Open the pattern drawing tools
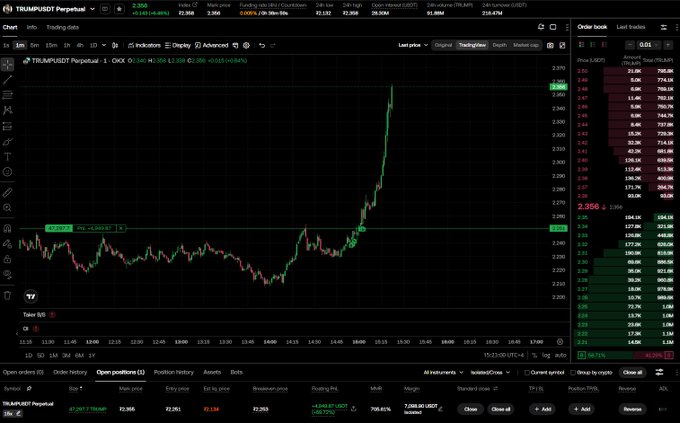 click(7, 111)
